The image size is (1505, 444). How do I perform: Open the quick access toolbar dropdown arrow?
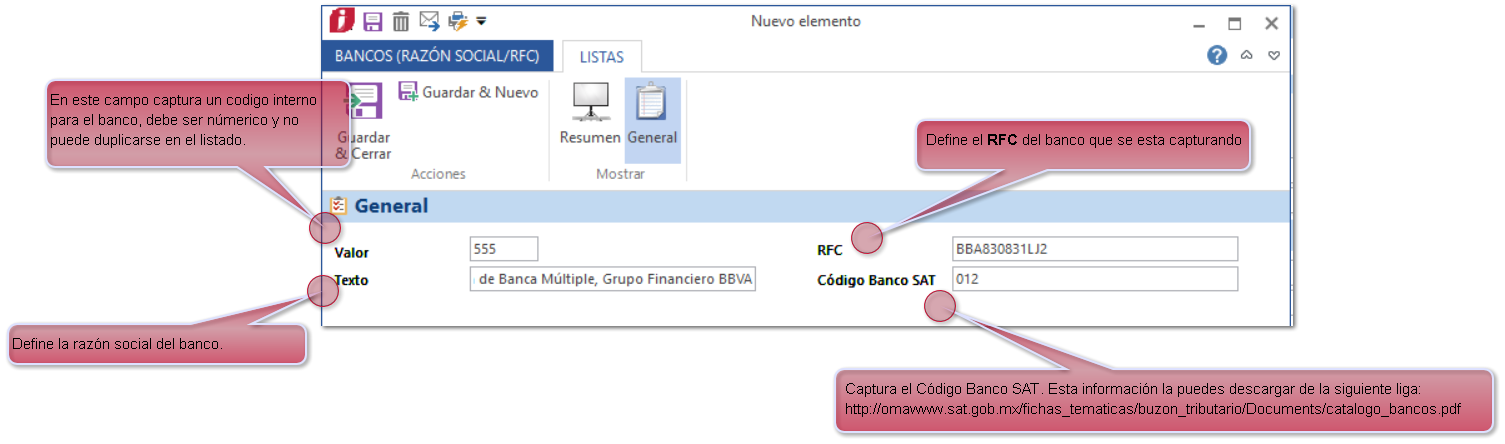tap(481, 21)
